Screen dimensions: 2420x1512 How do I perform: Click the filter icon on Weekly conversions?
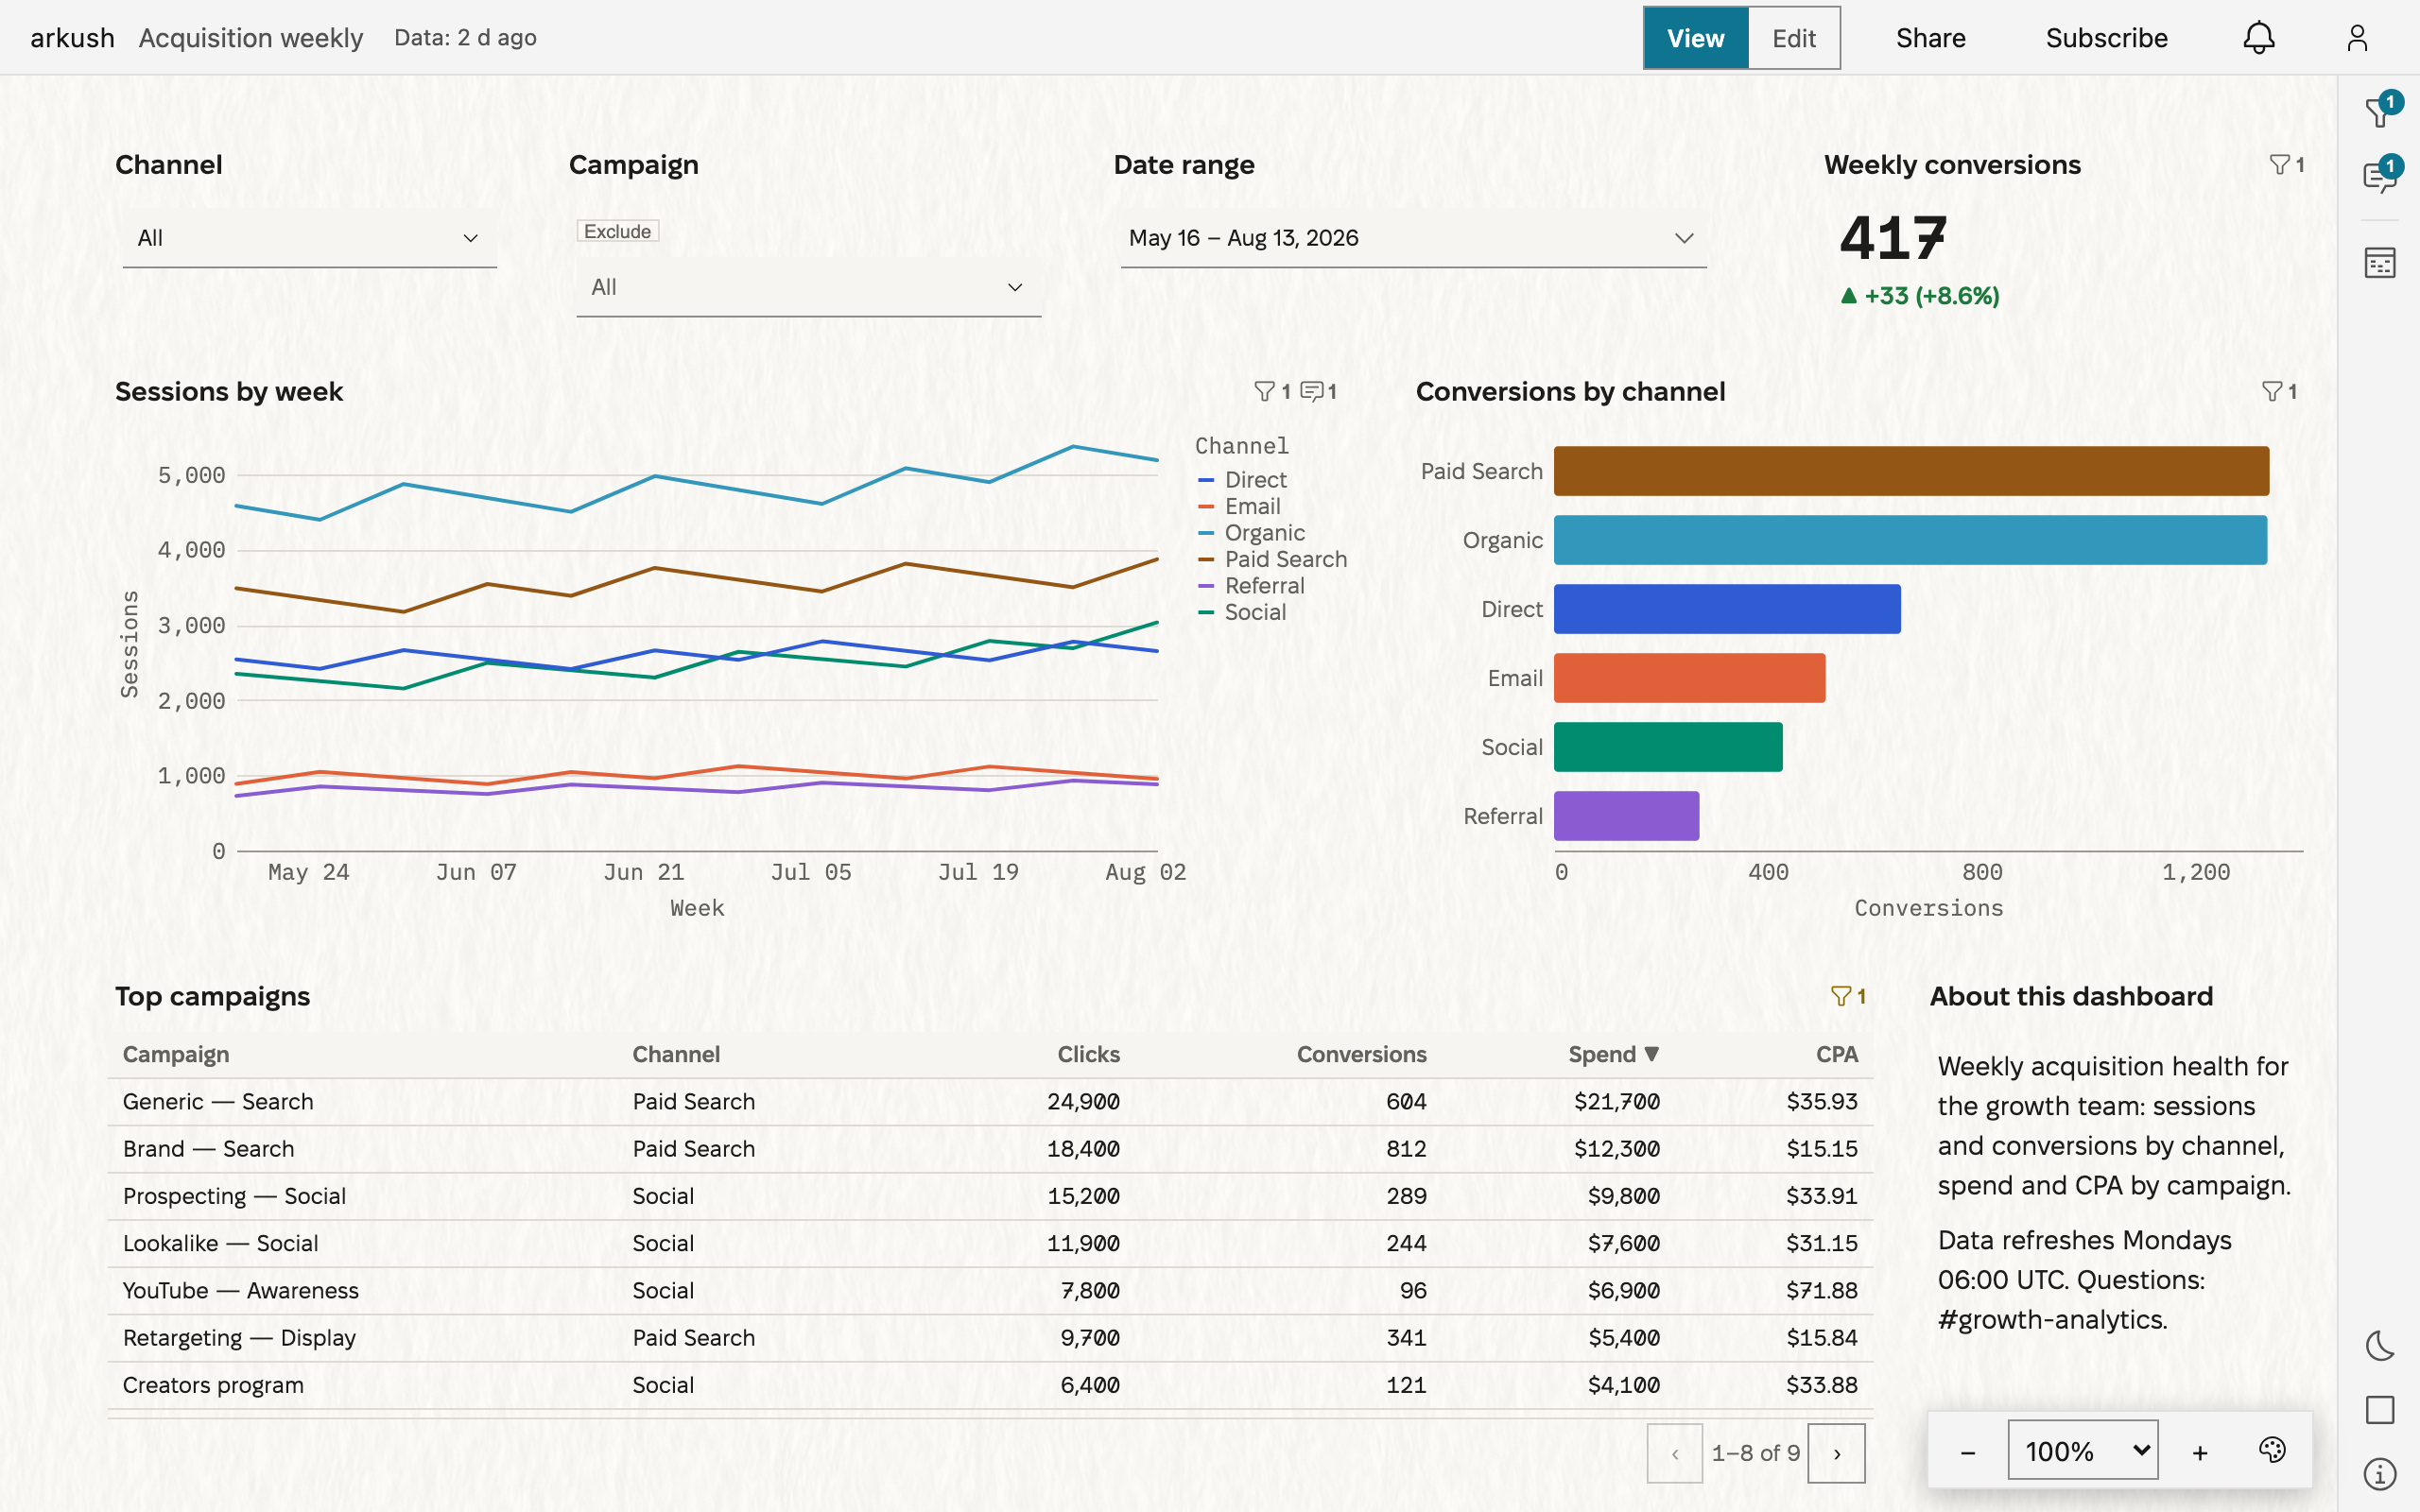(x=2286, y=165)
